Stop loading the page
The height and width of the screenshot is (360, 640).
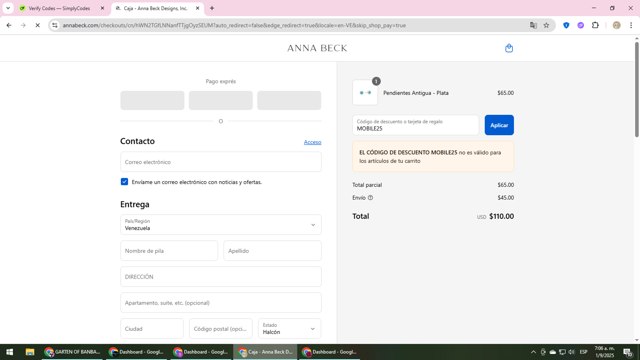coord(37,25)
